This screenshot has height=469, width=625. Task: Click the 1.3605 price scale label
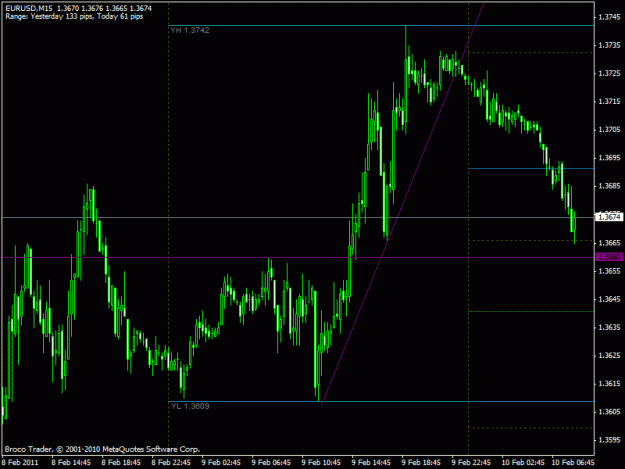(x=609, y=412)
